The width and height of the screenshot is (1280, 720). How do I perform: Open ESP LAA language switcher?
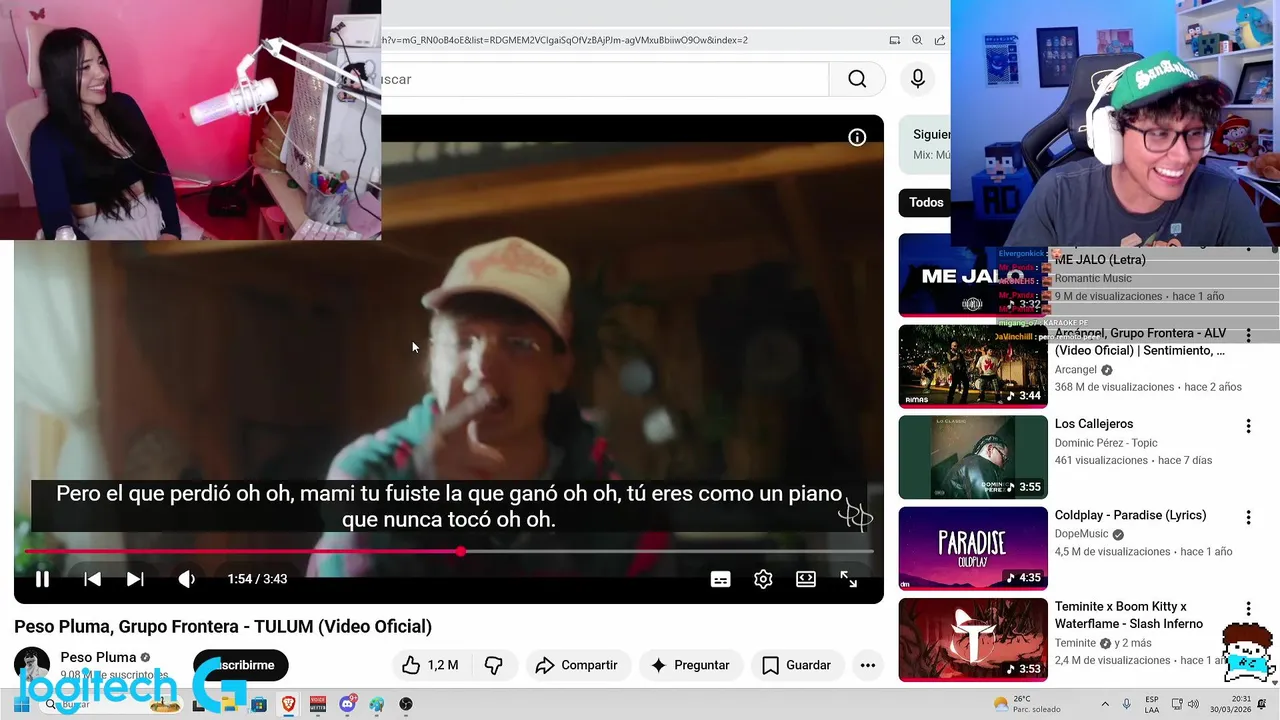[x=1152, y=704]
